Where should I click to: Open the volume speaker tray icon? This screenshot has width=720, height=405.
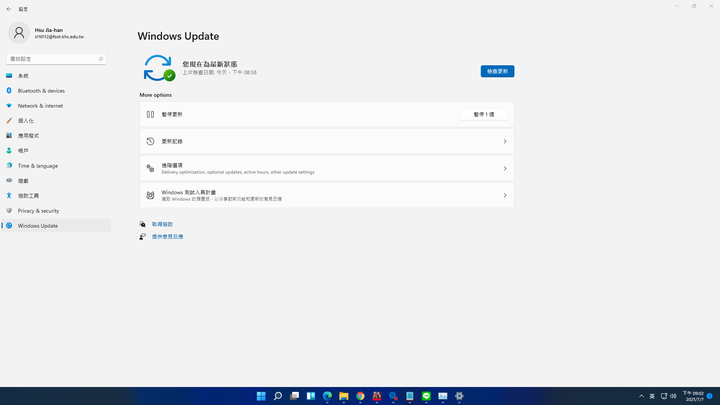(674, 396)
